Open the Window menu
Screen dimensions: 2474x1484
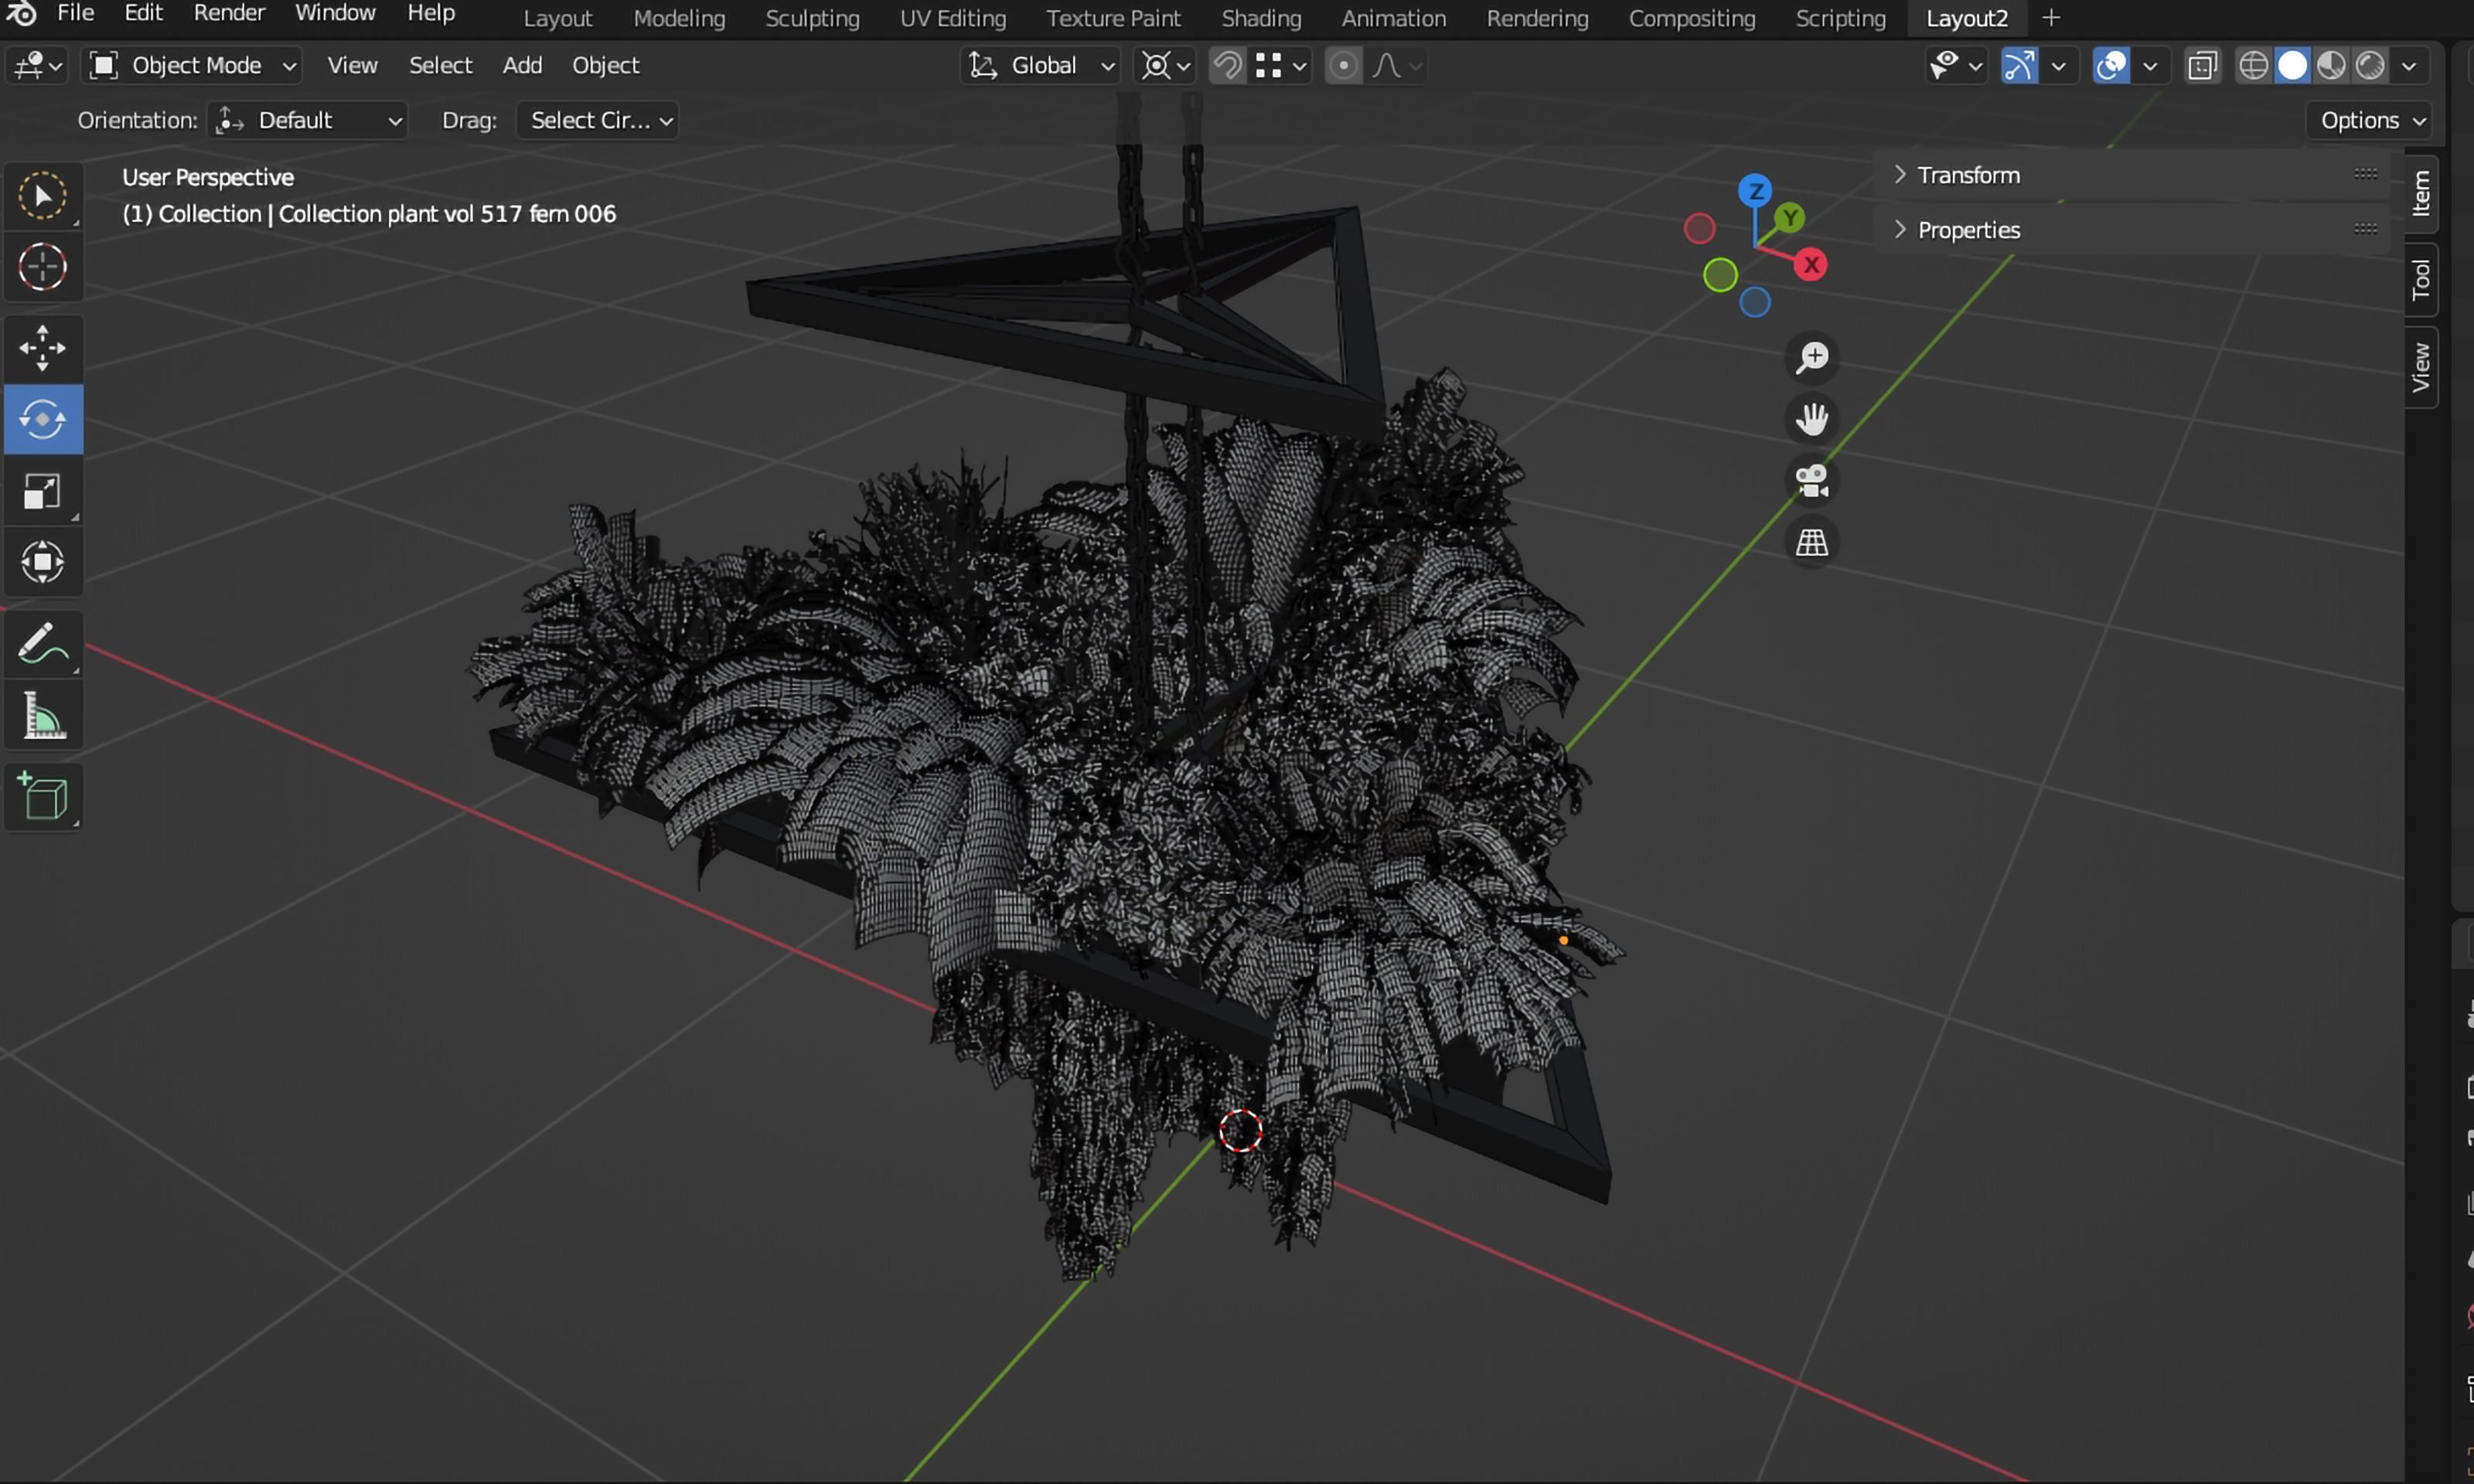pos(335,14)
